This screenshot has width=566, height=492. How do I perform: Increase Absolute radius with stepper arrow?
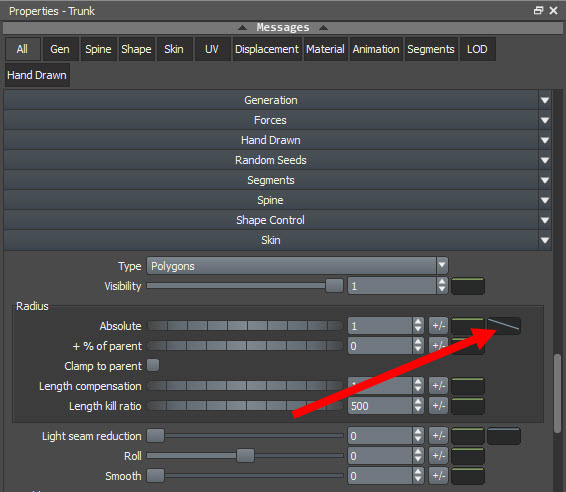[x=418, y=322]
